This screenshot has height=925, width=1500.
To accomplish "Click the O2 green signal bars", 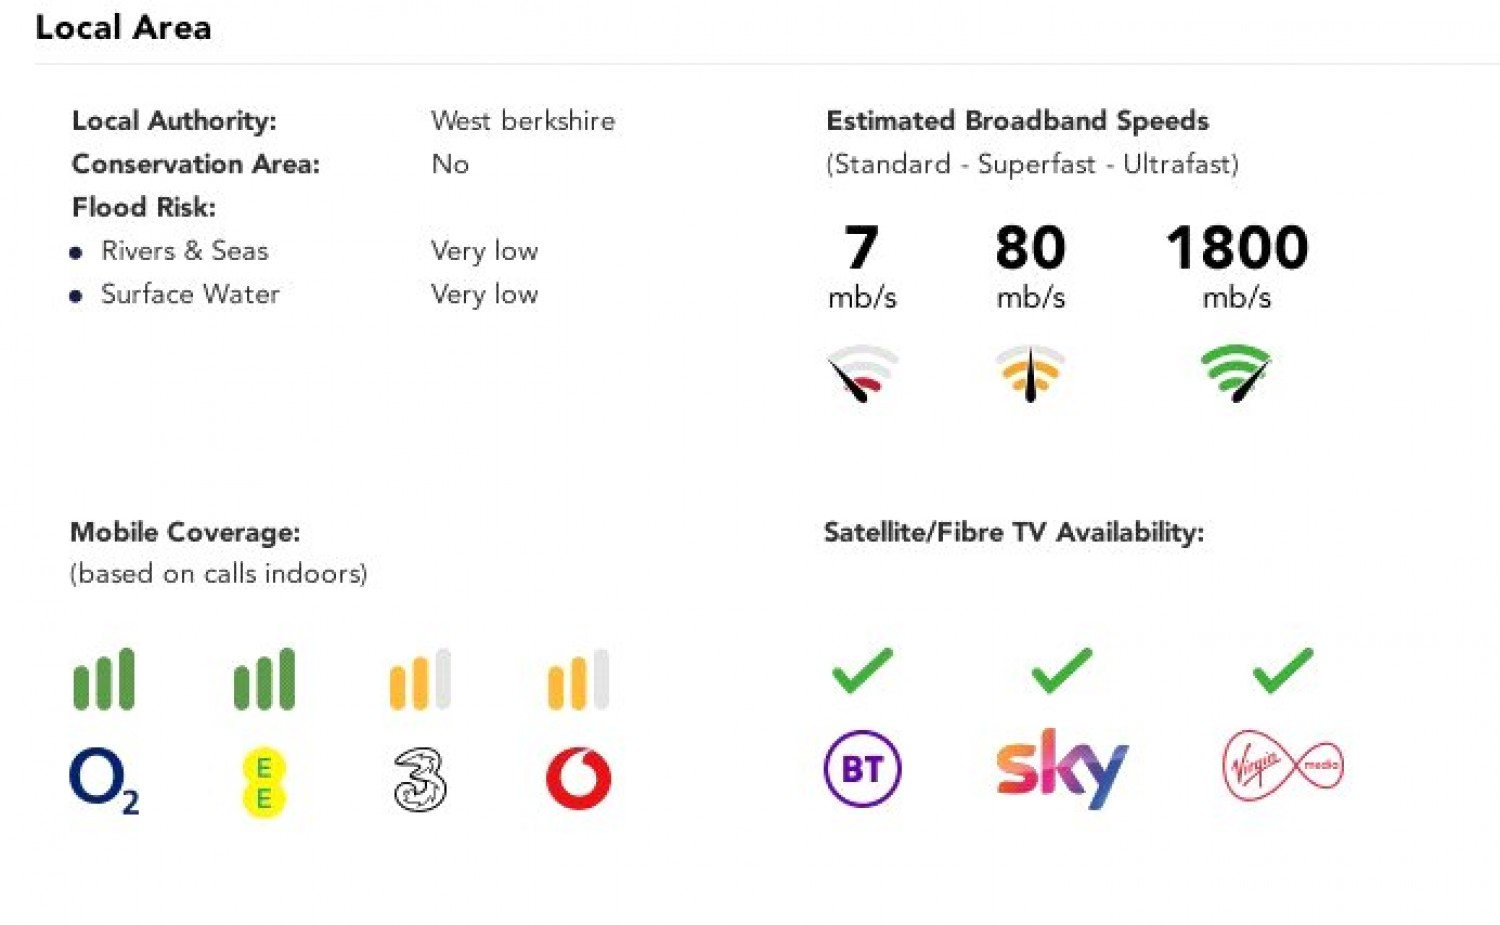I will click(104, 680).
